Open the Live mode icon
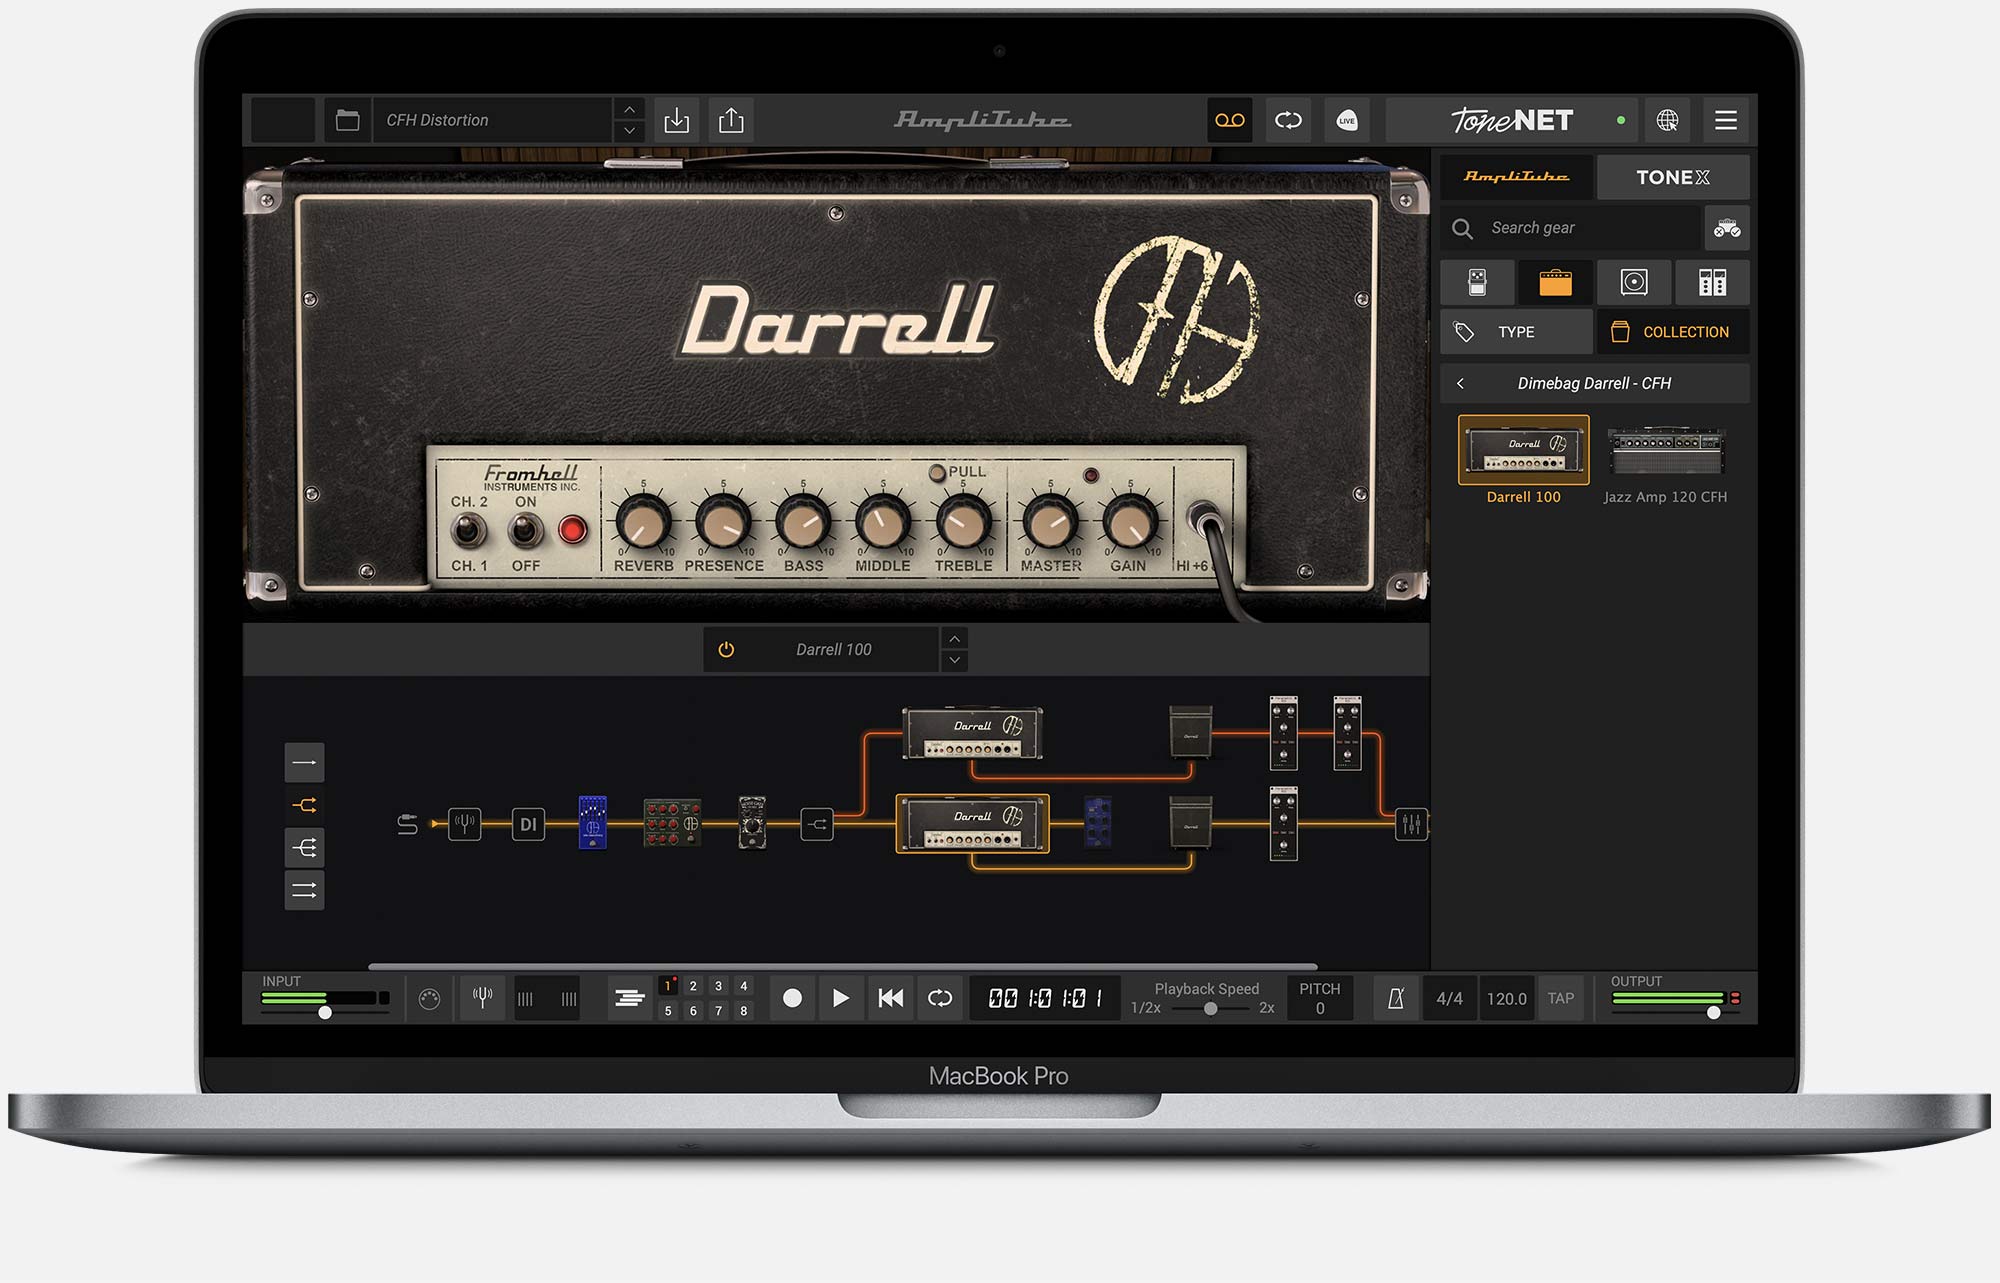This screenshot has width=2000, height=1283. pos(1347,120)
